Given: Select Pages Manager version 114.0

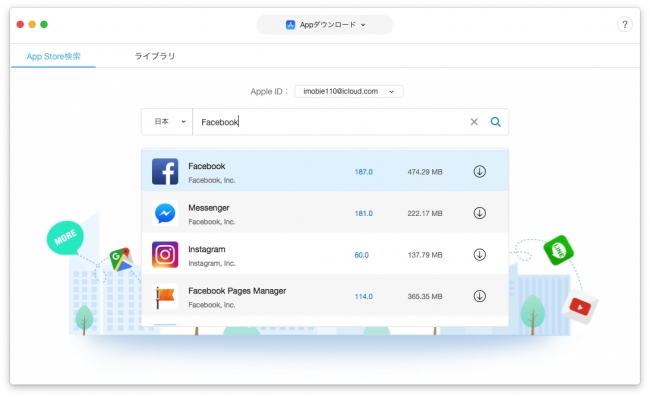Looking at the screenshot, I should (364, 296).
